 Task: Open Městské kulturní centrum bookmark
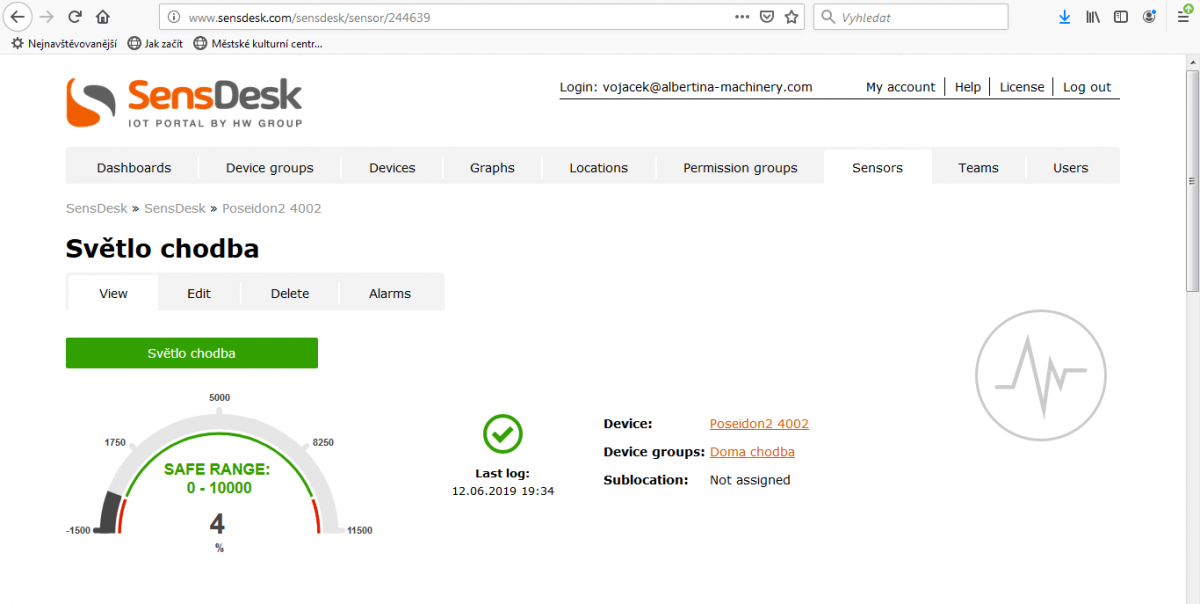pyautogui.click(x=258, y=43)
